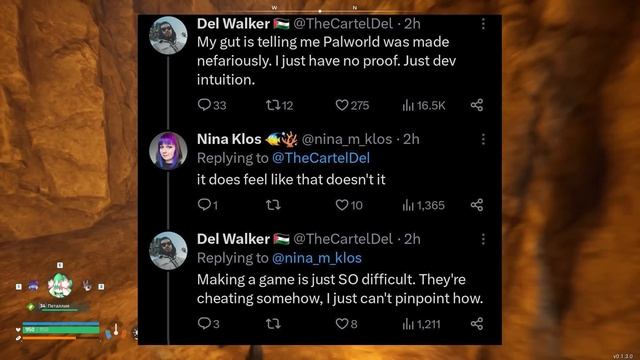Screen dimensions: 640x360
Task: Expand more options on the last Del Walker reply
Action: pyautogui.click(x=483, y=239)
